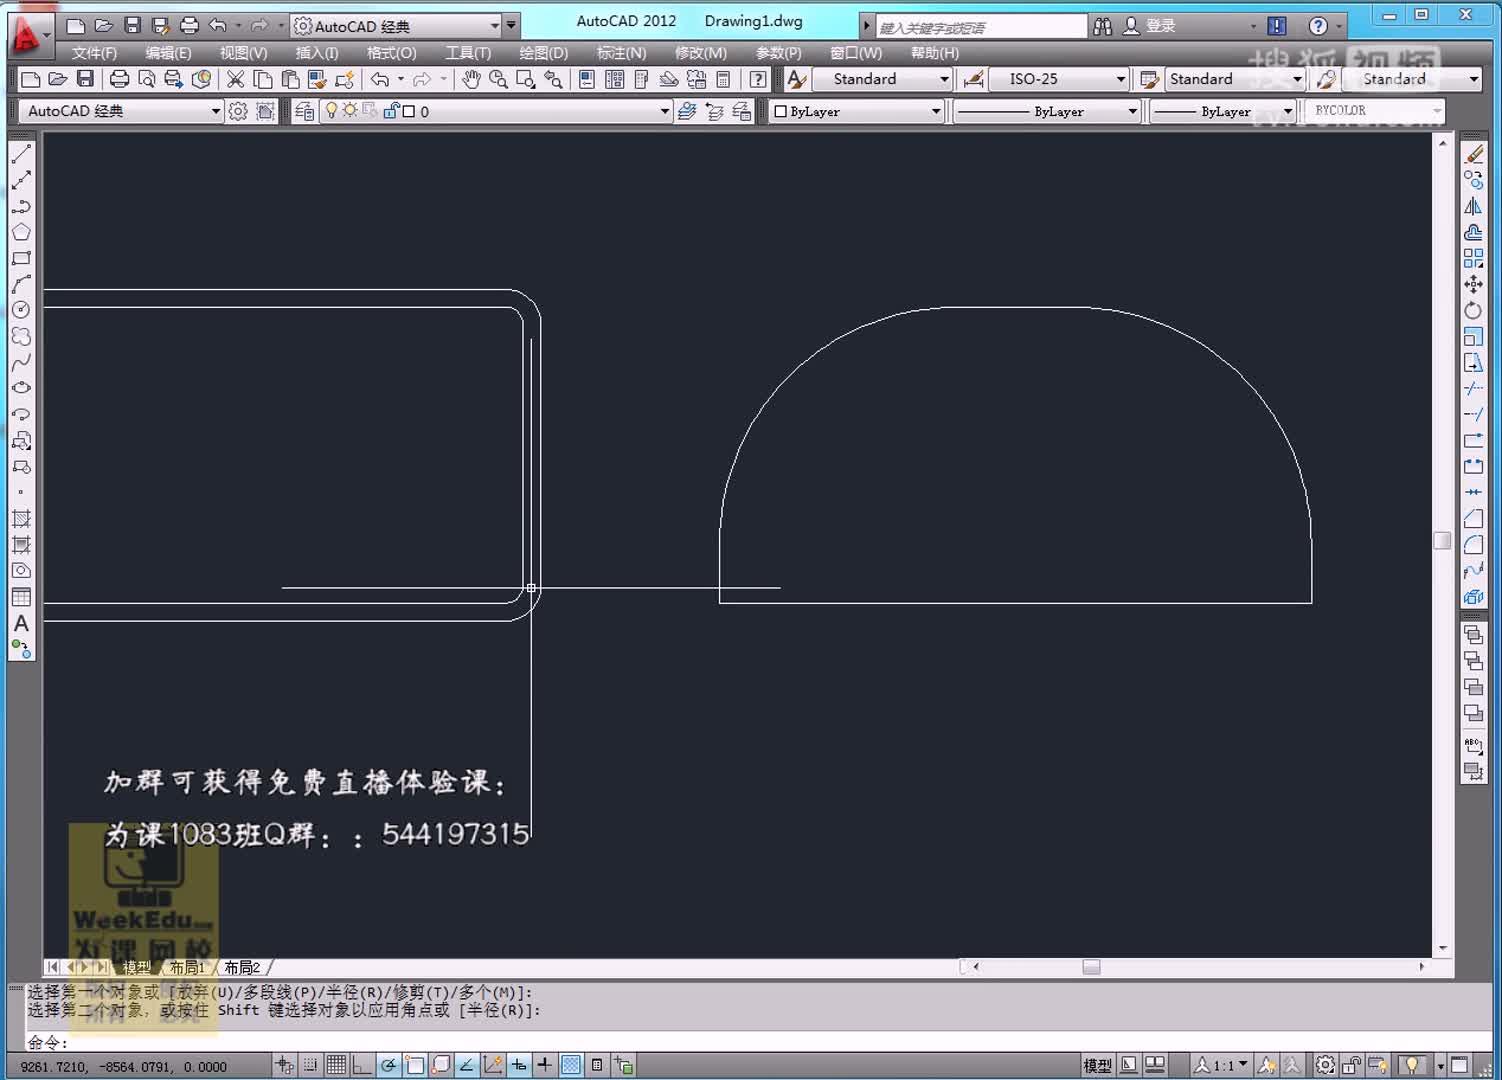Select the Multiline Text tool
The image size is (1502, 1080).
tap(21, 623)
